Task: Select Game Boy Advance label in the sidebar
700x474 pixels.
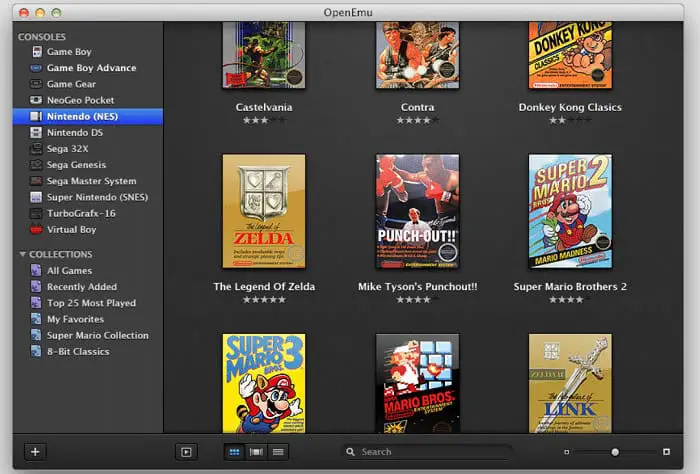Action: [x=92, y=68]
